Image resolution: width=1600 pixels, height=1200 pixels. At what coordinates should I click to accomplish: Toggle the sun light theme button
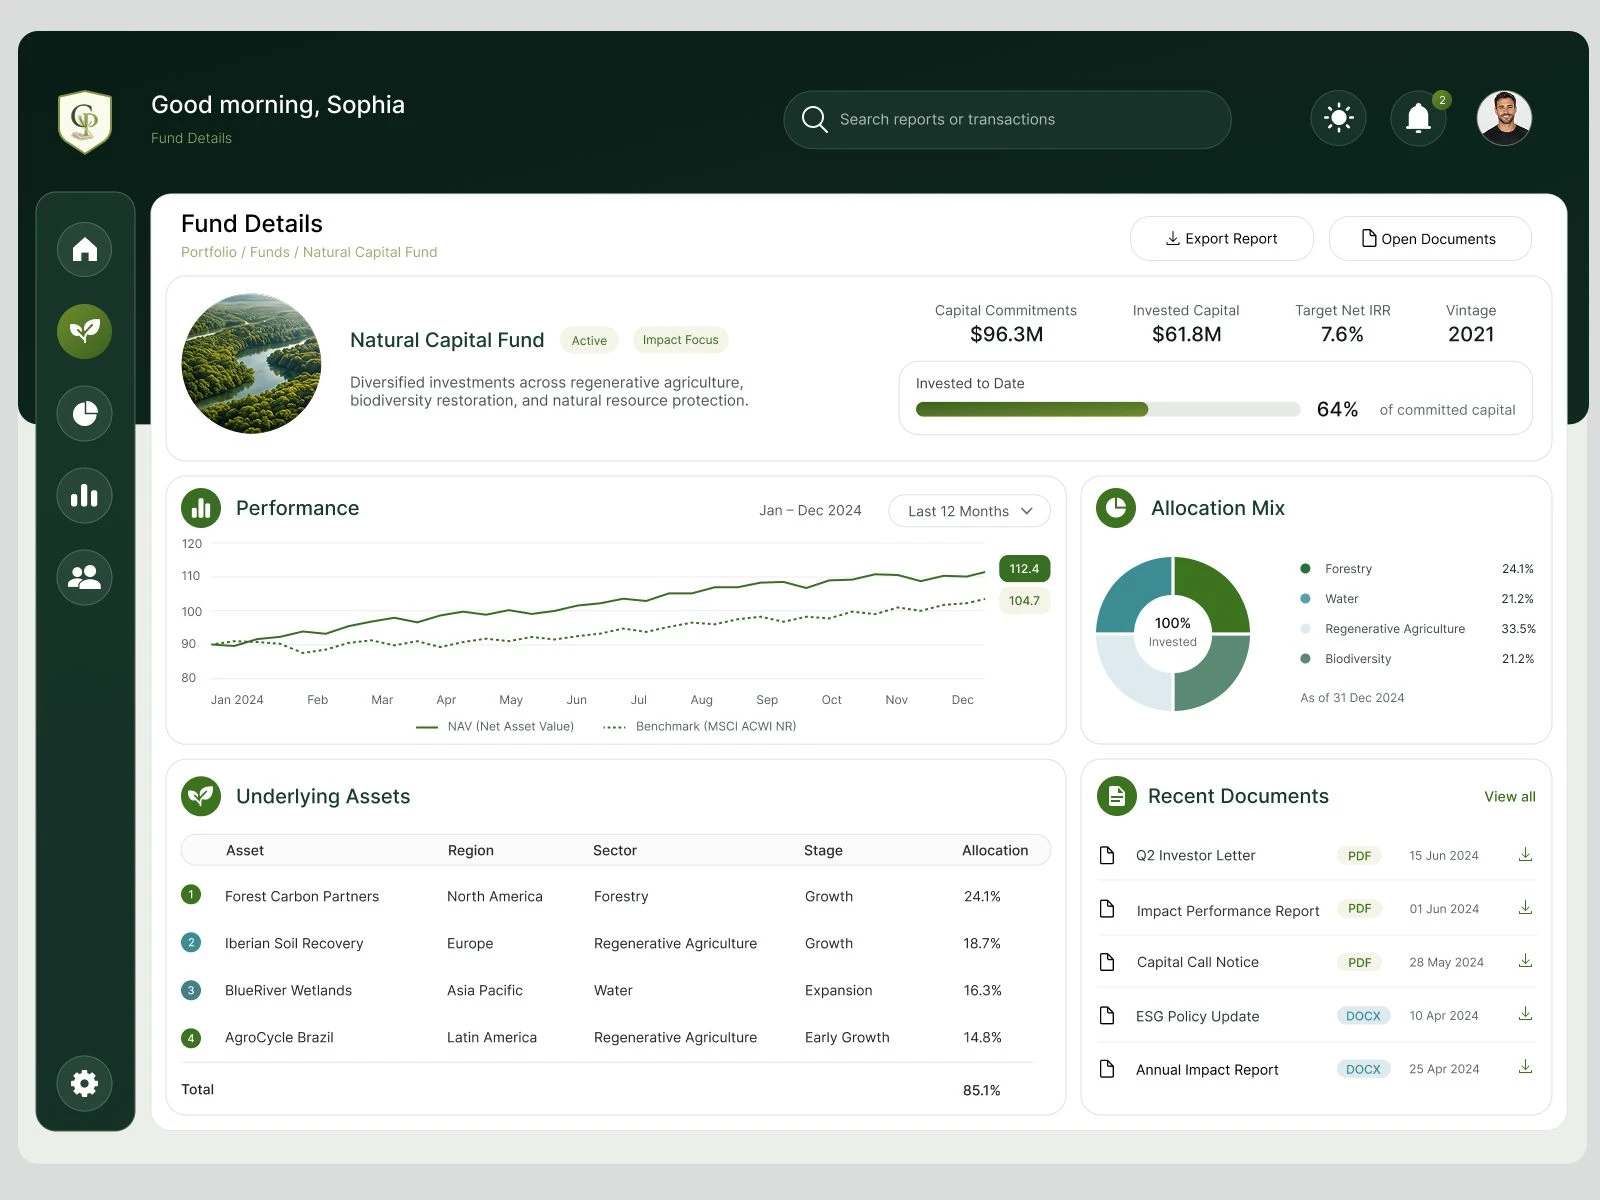click(1338, 118)
